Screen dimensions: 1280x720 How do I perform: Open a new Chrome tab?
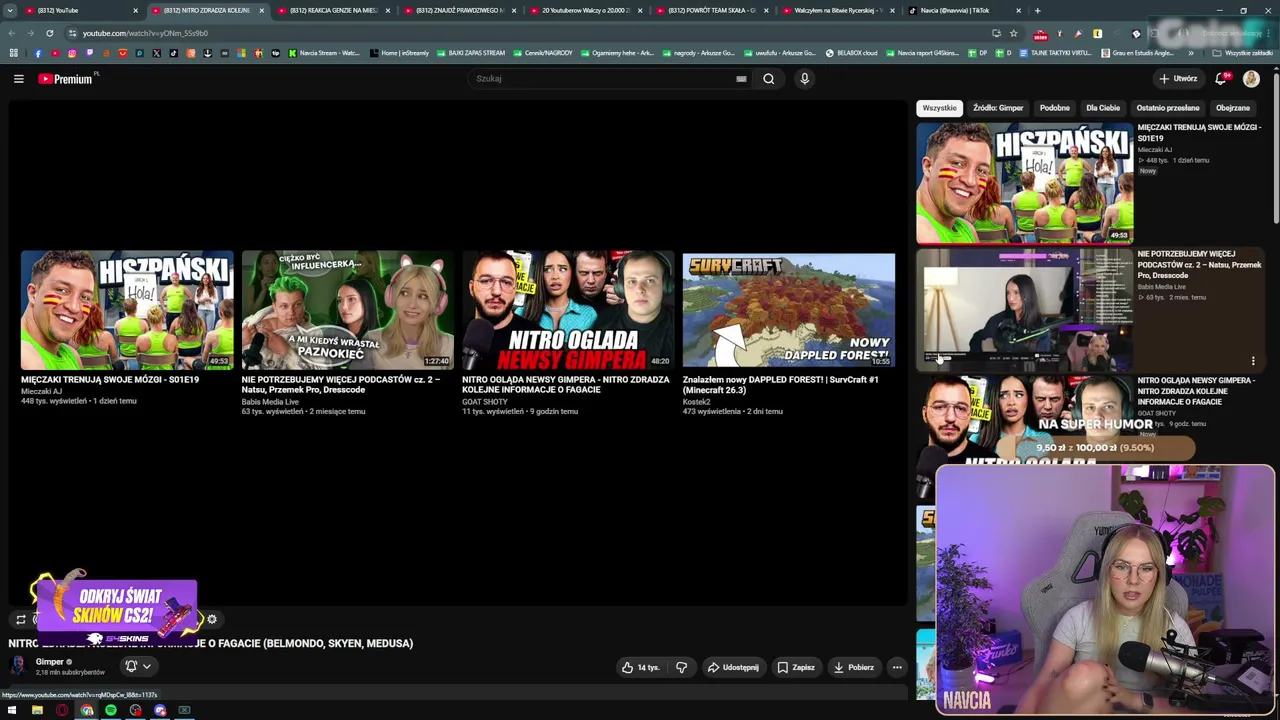tap(1037, 11)
